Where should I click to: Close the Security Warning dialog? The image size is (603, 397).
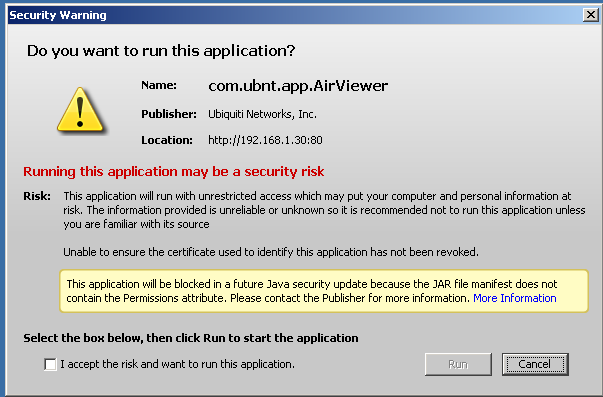pyautogui.click(x=590, y=15)
